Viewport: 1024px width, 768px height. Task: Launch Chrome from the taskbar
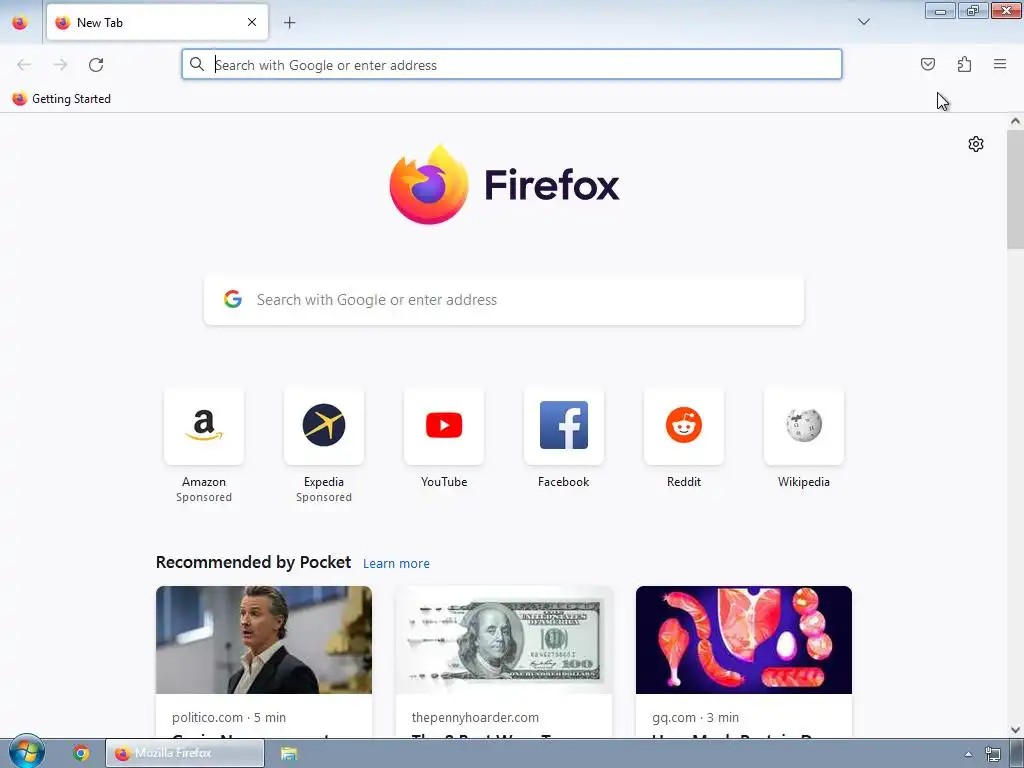click(81, 753)
